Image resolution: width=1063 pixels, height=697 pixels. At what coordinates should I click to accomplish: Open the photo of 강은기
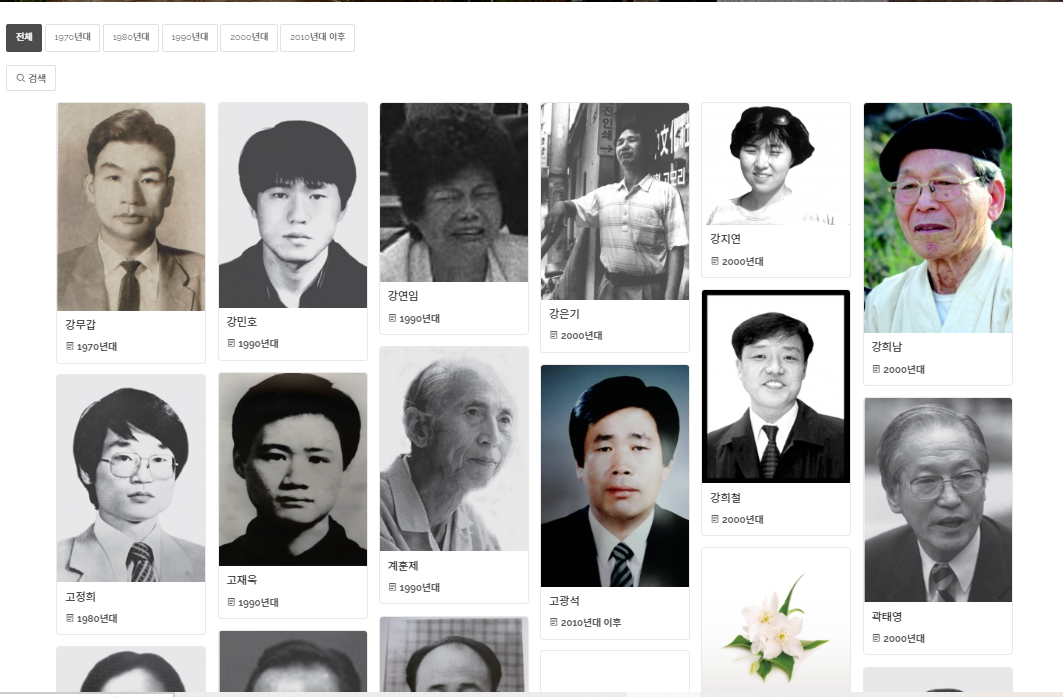[x=615, y=201]
